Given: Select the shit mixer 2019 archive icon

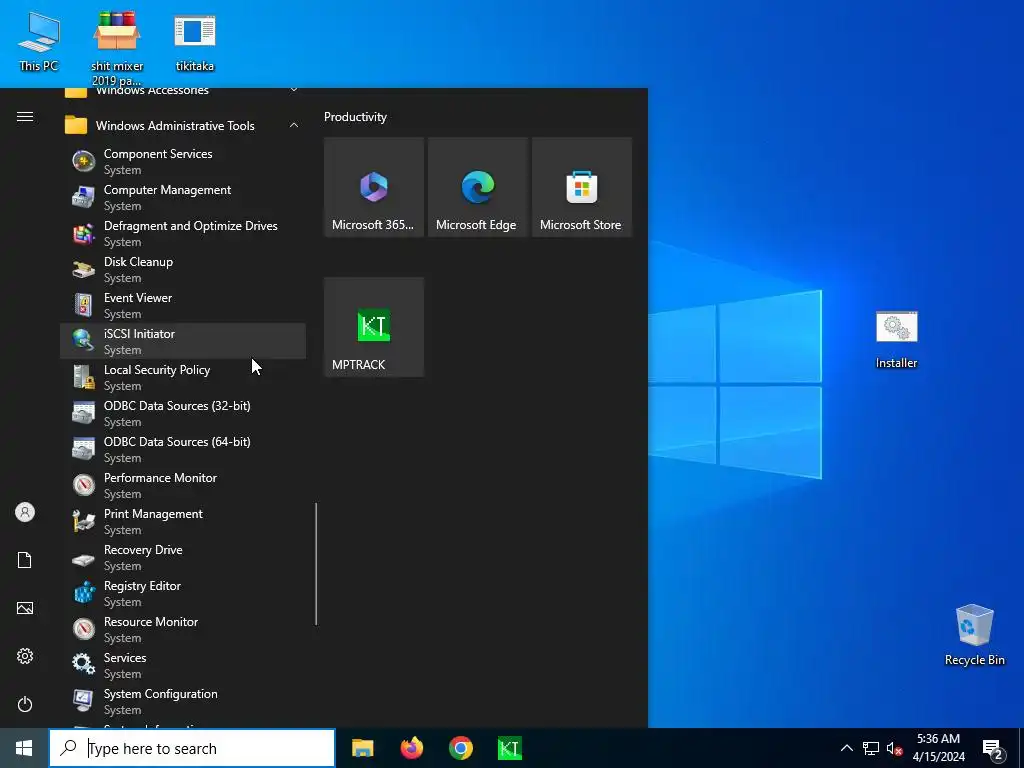Looking at the screenshot, I should (x=117, y=47).
